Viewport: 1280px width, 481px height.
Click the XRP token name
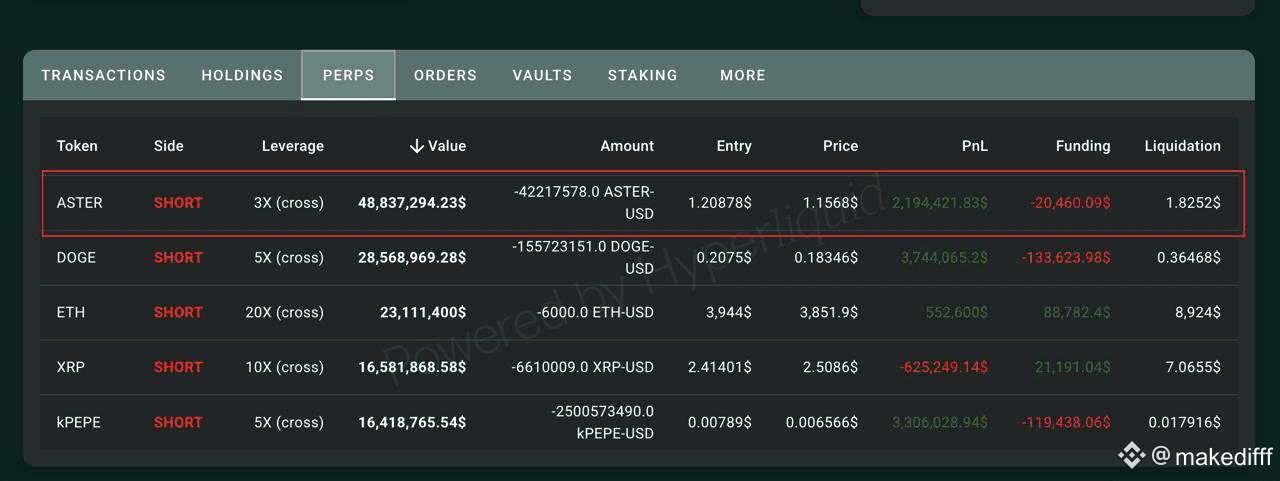[71, 368]
